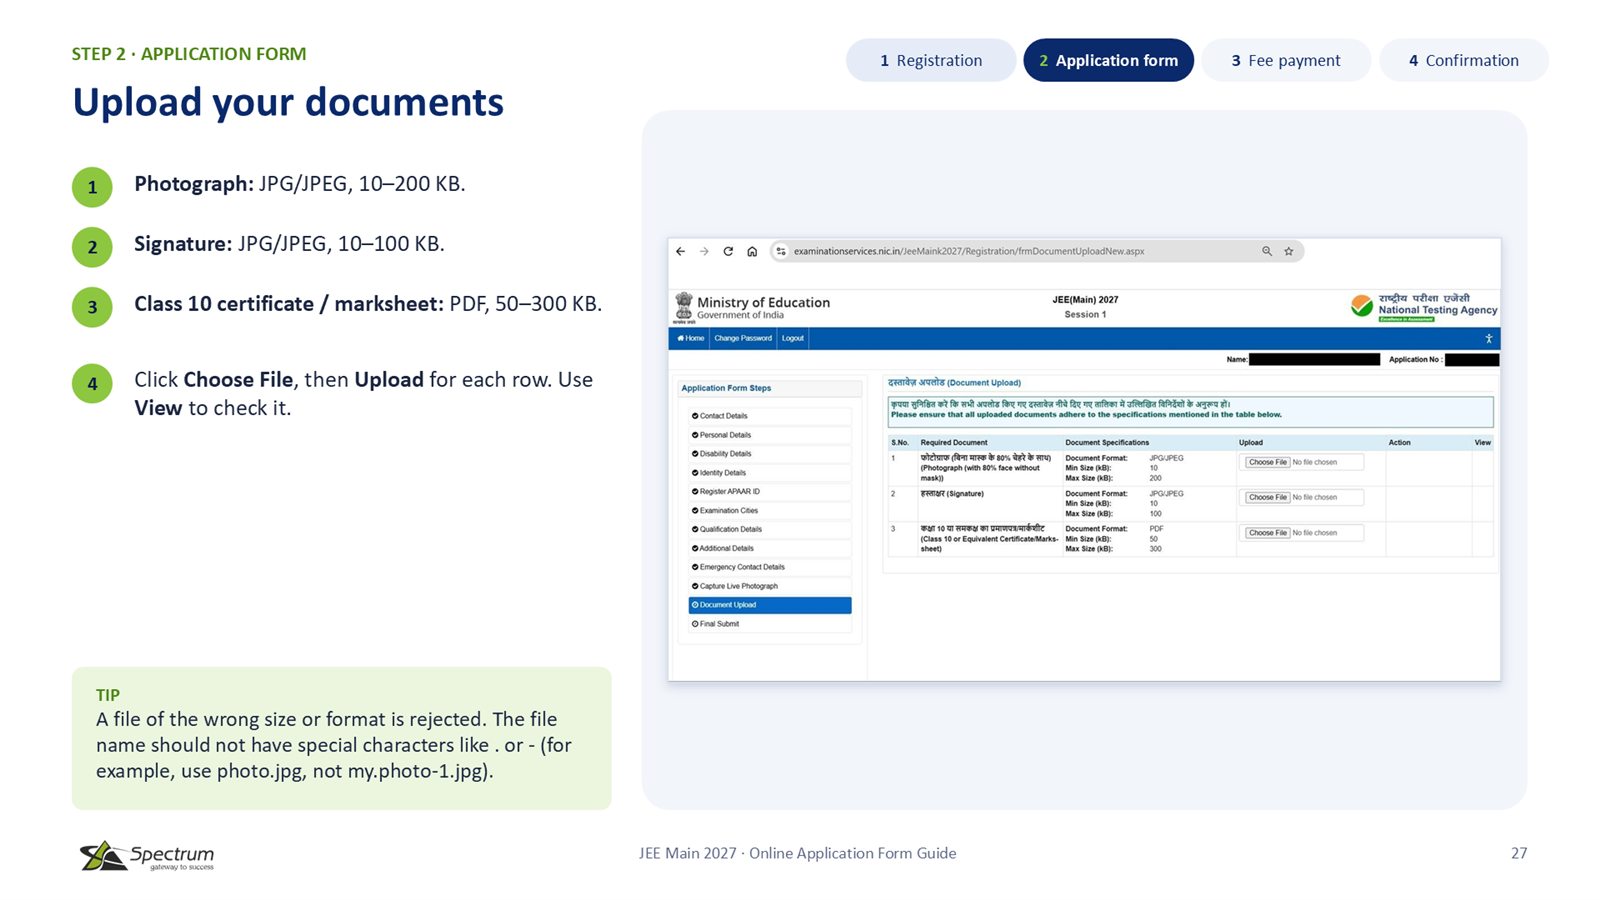The image size is (1600, 900).
Task: Open Examination Cities step
Action: coord(770,511)
